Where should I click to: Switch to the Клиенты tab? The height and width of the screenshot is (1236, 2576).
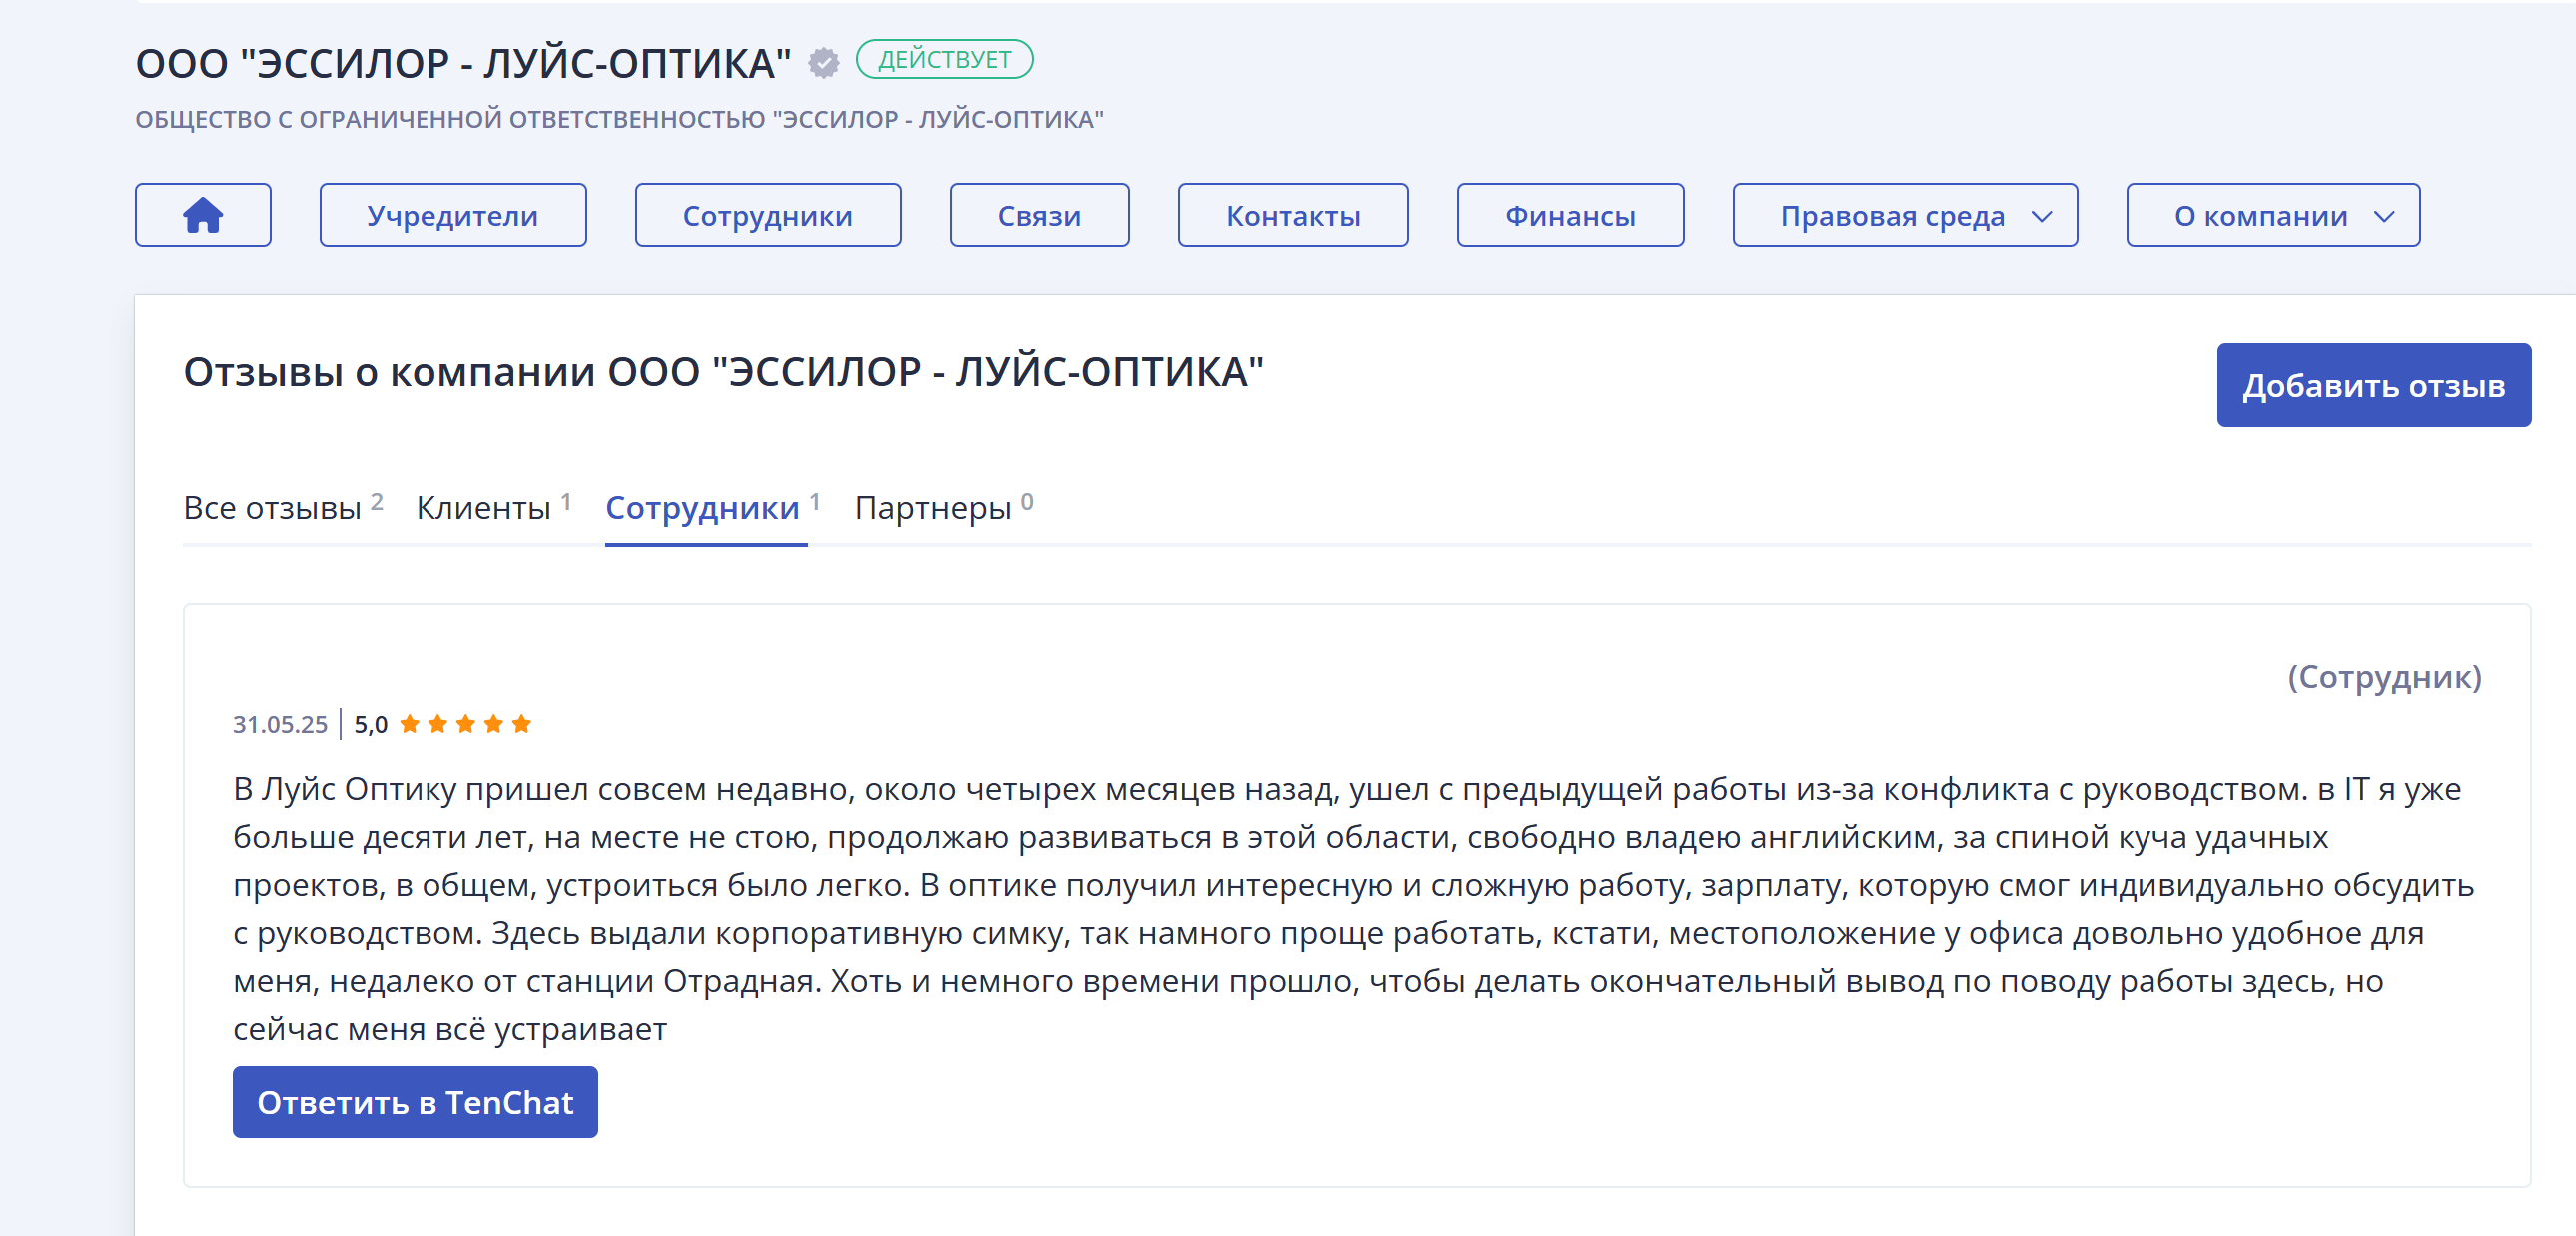(494, 507)
